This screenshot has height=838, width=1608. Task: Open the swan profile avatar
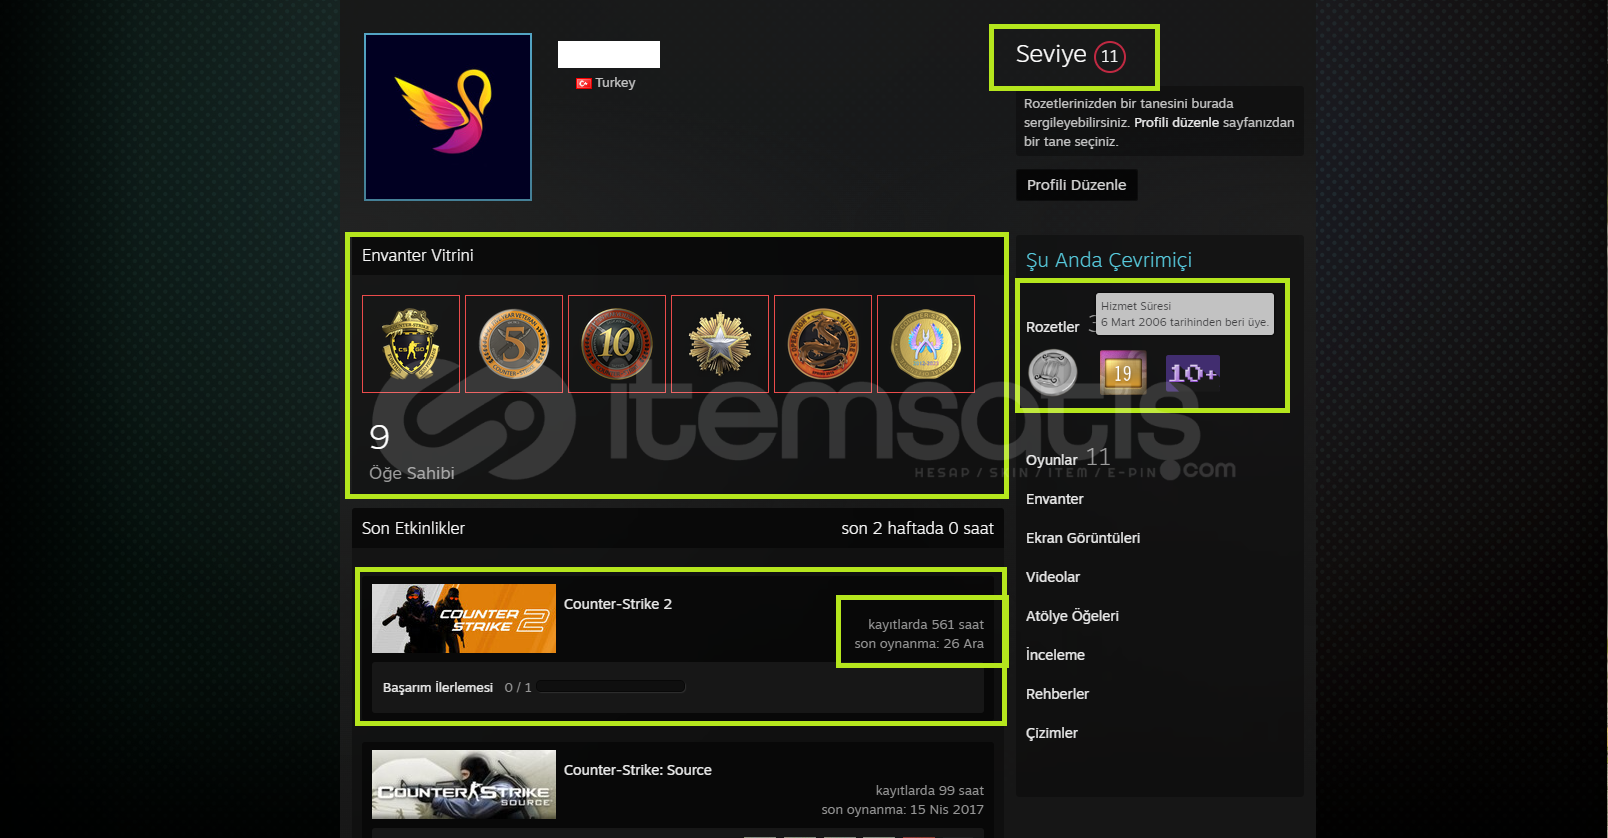448,117
